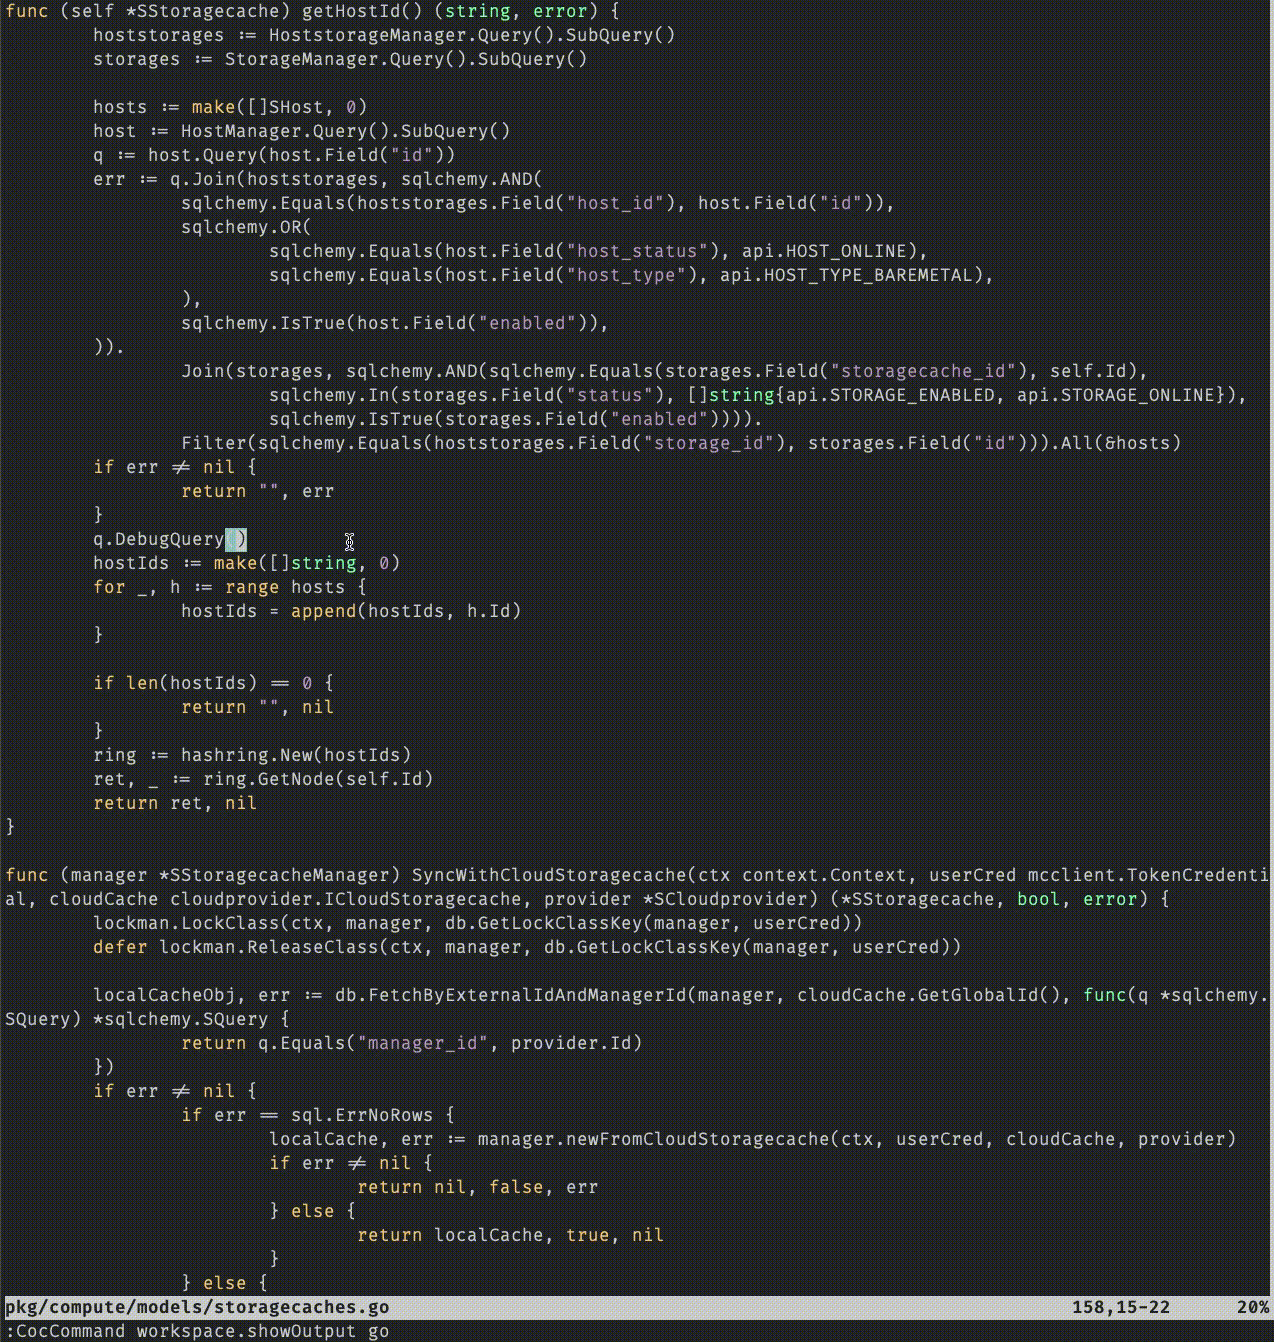Click the hashring.New(hostIds) call

pos(295,754)
